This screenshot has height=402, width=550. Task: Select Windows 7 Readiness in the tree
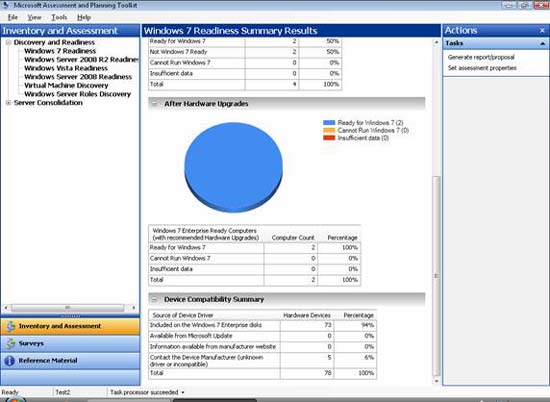(60, 51)
